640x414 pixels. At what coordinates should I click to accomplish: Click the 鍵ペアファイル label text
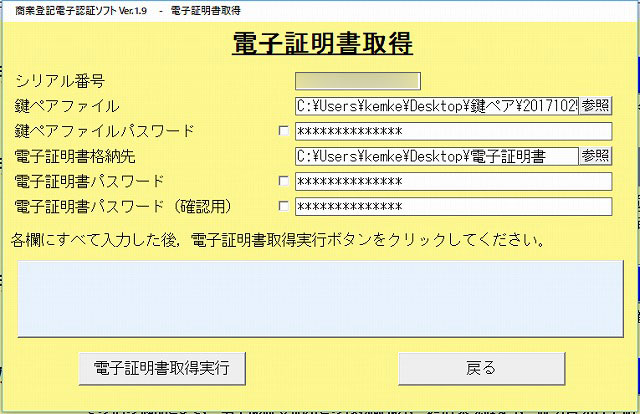(x=67, y=106)
